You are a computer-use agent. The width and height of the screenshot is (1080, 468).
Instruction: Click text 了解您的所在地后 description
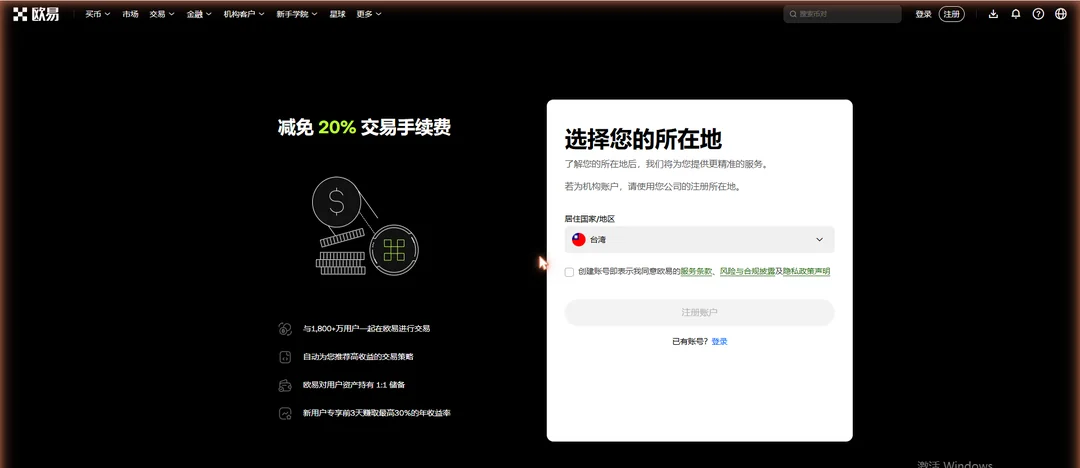[x=666, y=164]
